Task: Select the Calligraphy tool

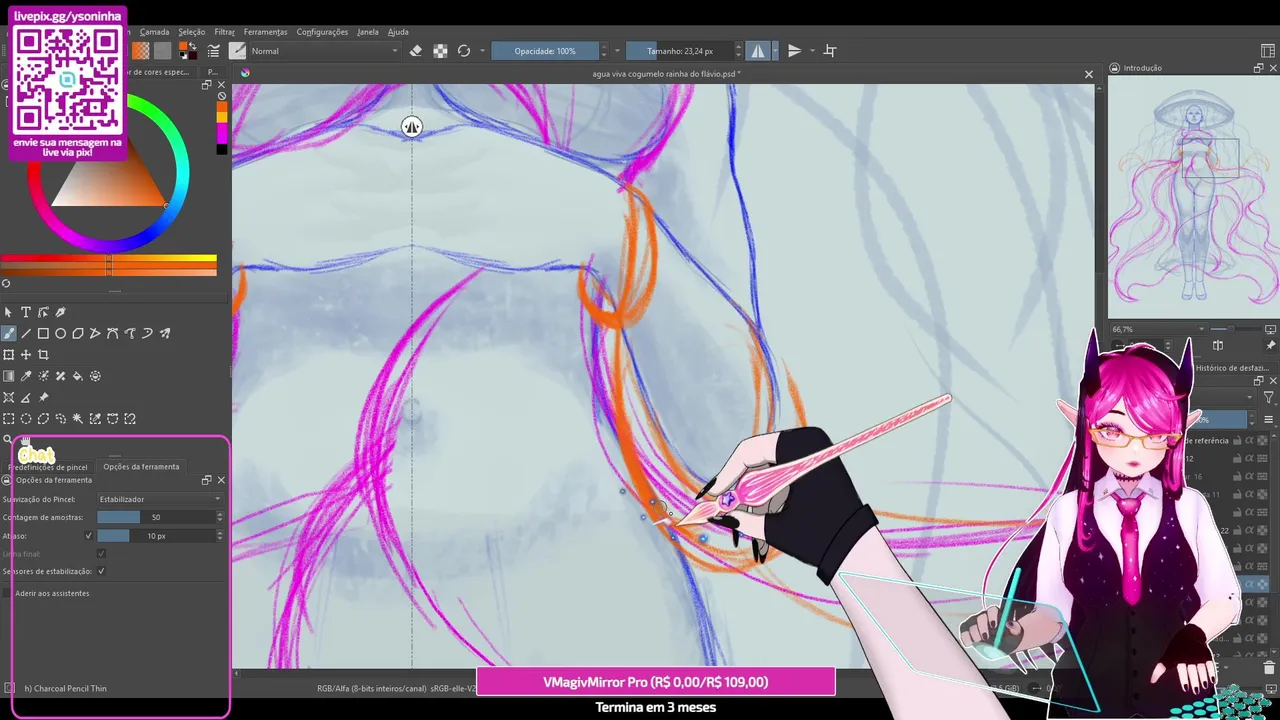Action: point(60,312)
